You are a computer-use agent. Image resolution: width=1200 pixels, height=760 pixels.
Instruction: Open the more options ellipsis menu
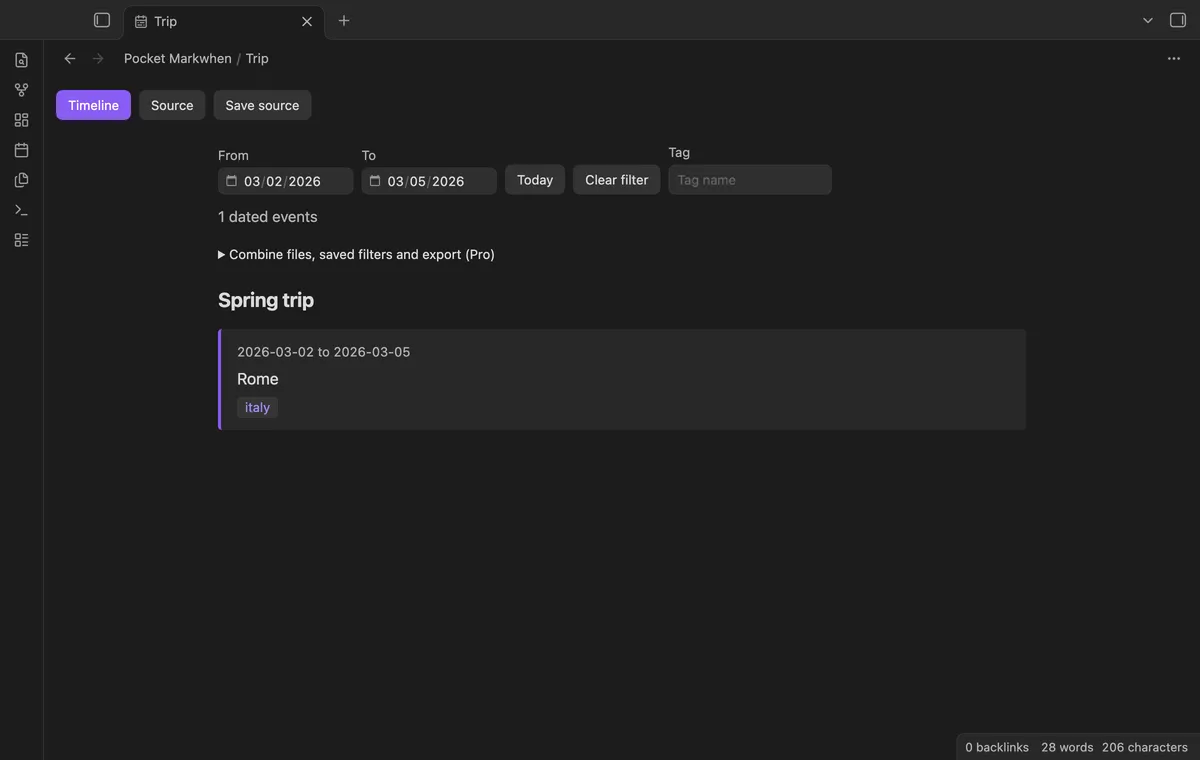click(x=1174, y=58)
